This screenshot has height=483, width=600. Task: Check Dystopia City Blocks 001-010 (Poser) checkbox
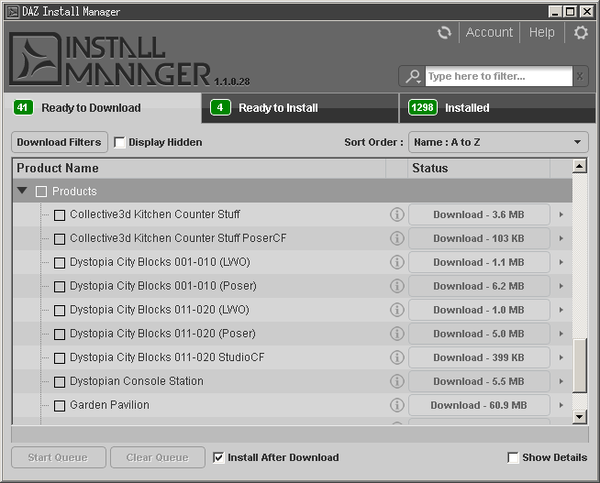point(59,287)
